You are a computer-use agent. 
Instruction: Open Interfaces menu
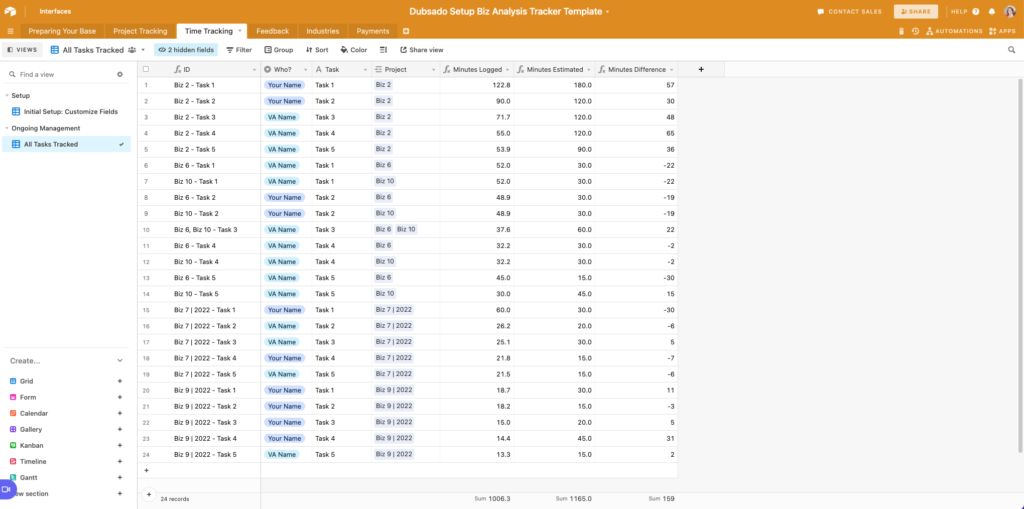[x=55, y=12]
